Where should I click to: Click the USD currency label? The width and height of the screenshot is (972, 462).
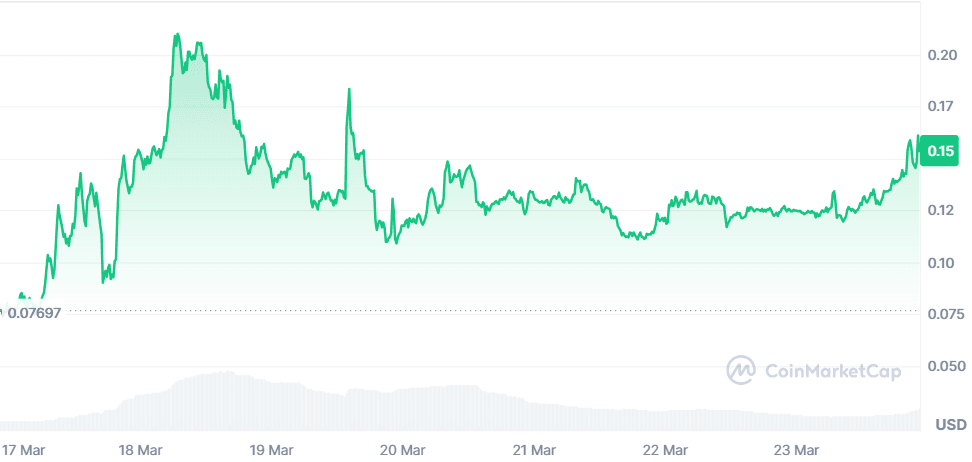coord(950,425)
